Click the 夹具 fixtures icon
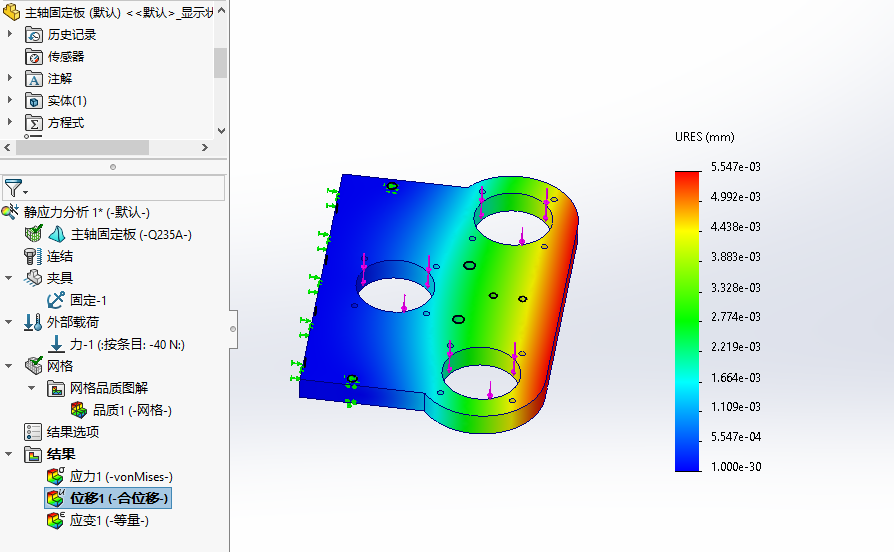The height and width of the screenshot is (552, 894). (33, 278)
